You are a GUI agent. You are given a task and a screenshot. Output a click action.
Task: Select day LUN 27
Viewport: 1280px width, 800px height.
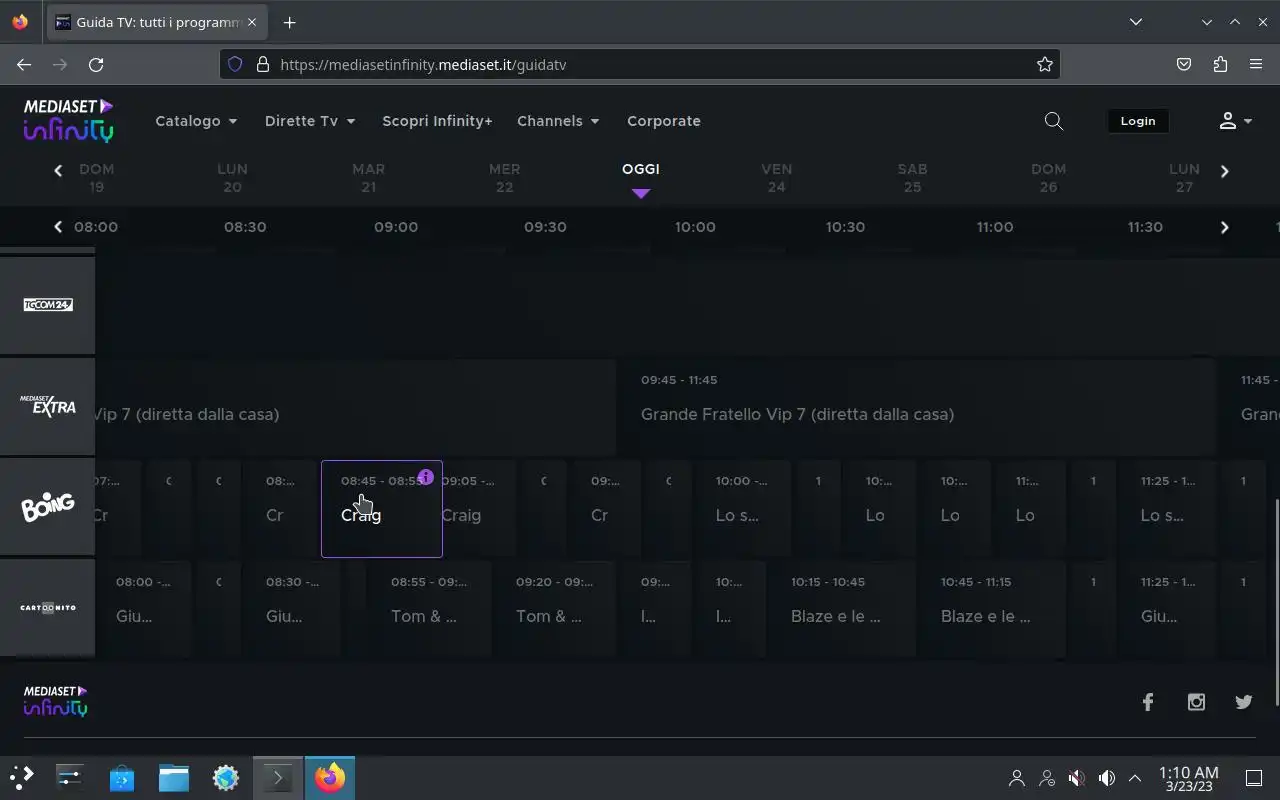pyautogui.click(x=1184, y=178)
